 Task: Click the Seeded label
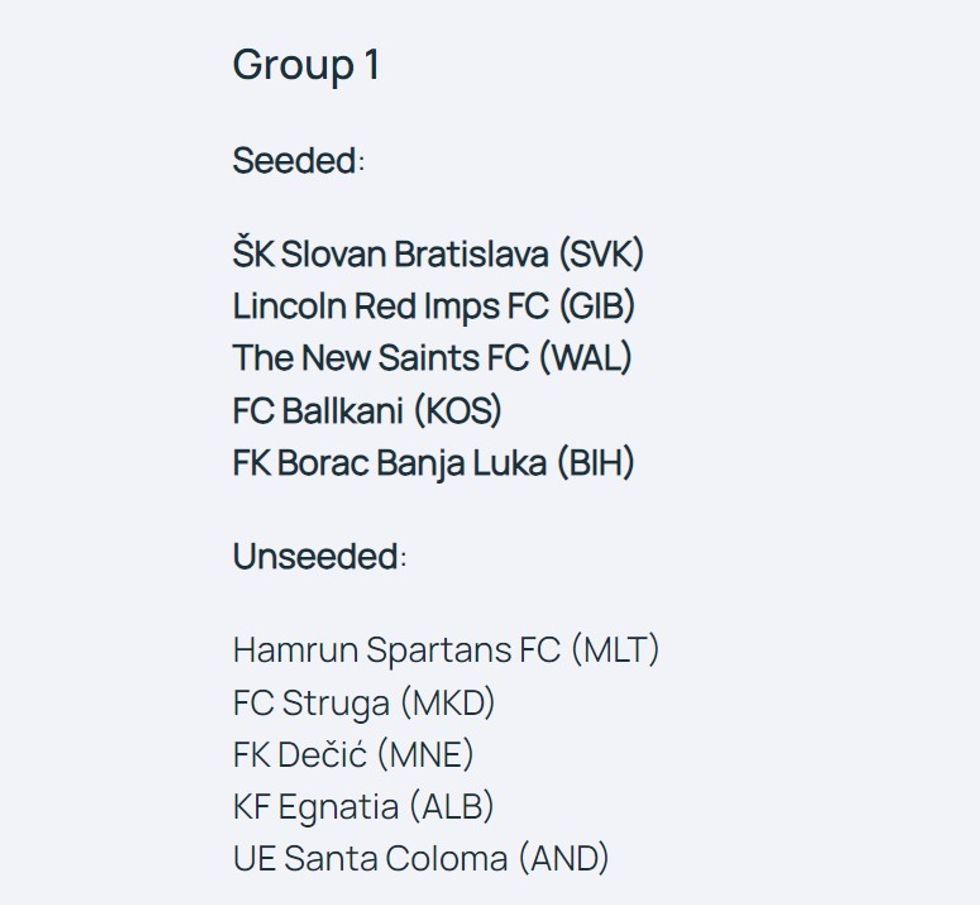pyautogui.click(x=296, y=160)
